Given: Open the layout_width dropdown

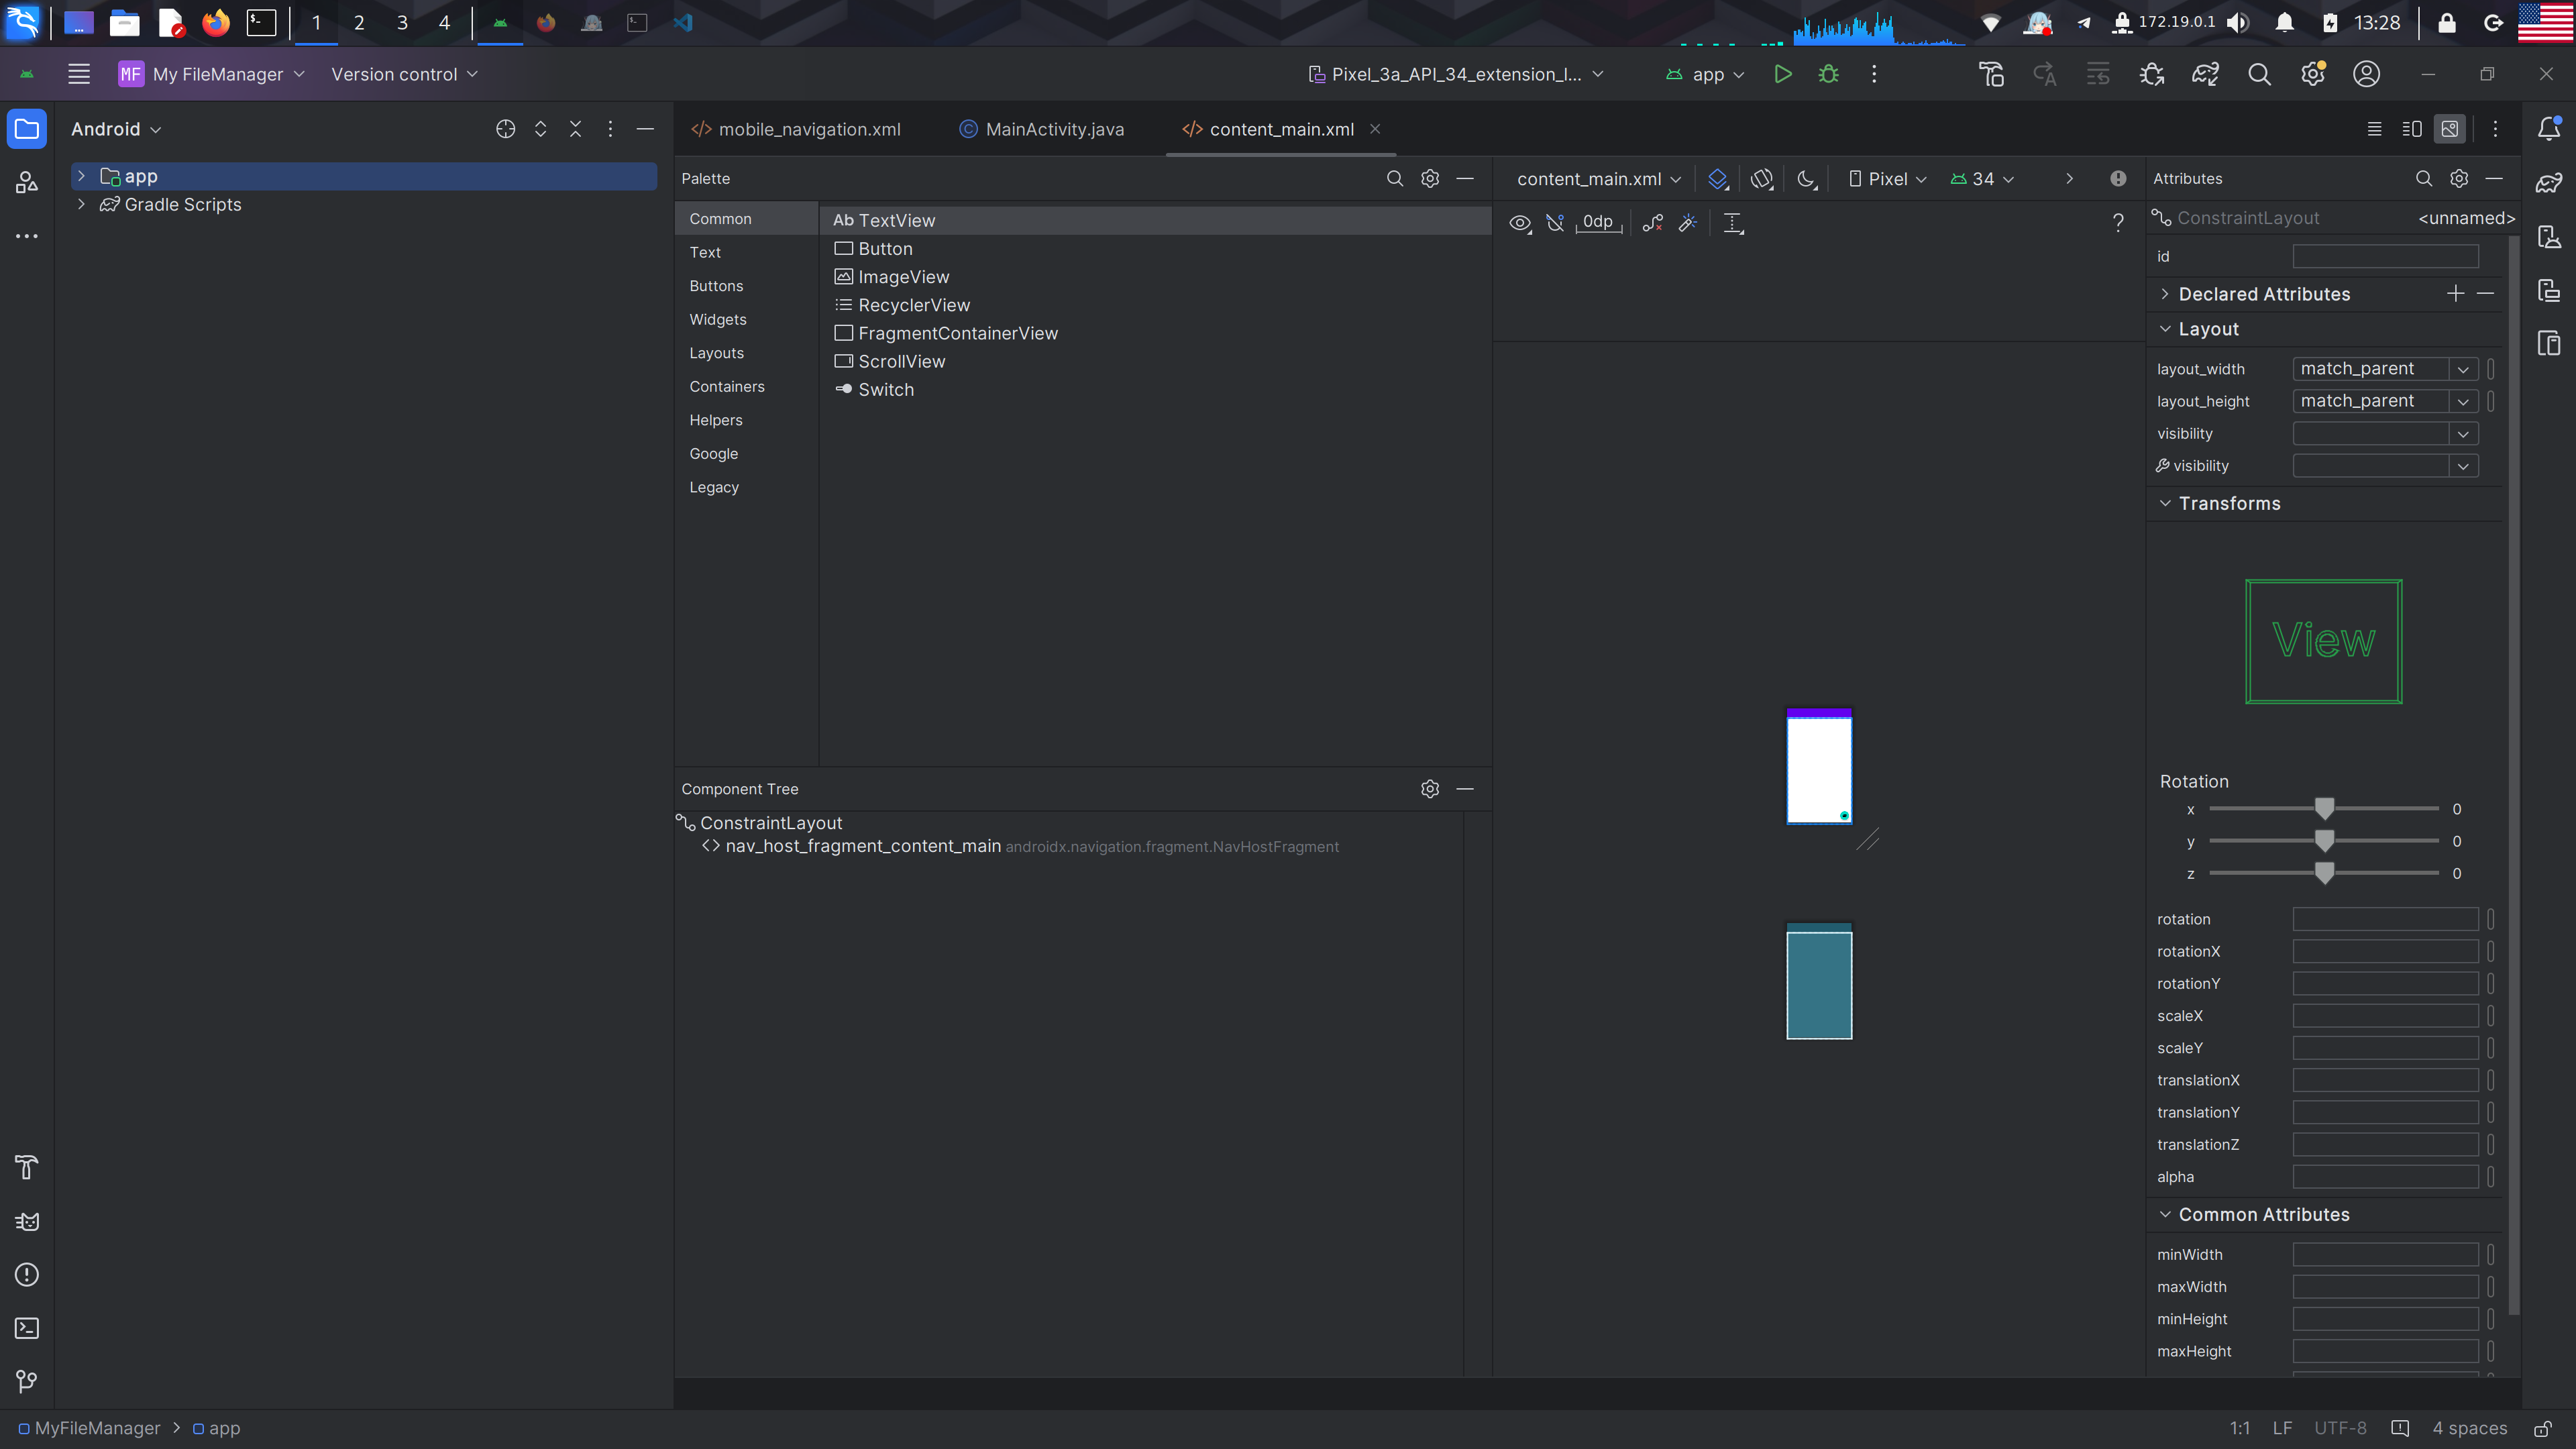Looking at the screenshot, I should [x=2463, y=369].
